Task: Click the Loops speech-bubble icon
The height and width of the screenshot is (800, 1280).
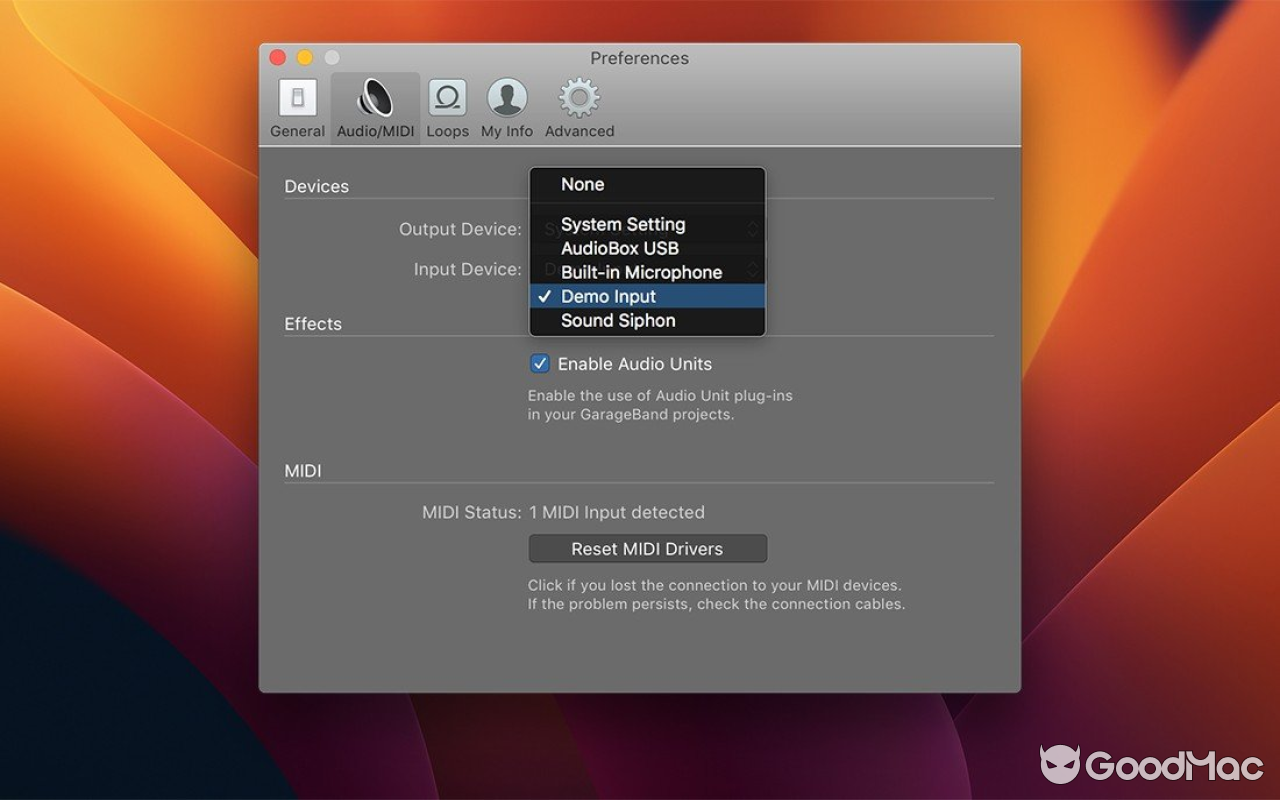Action: 447,98
